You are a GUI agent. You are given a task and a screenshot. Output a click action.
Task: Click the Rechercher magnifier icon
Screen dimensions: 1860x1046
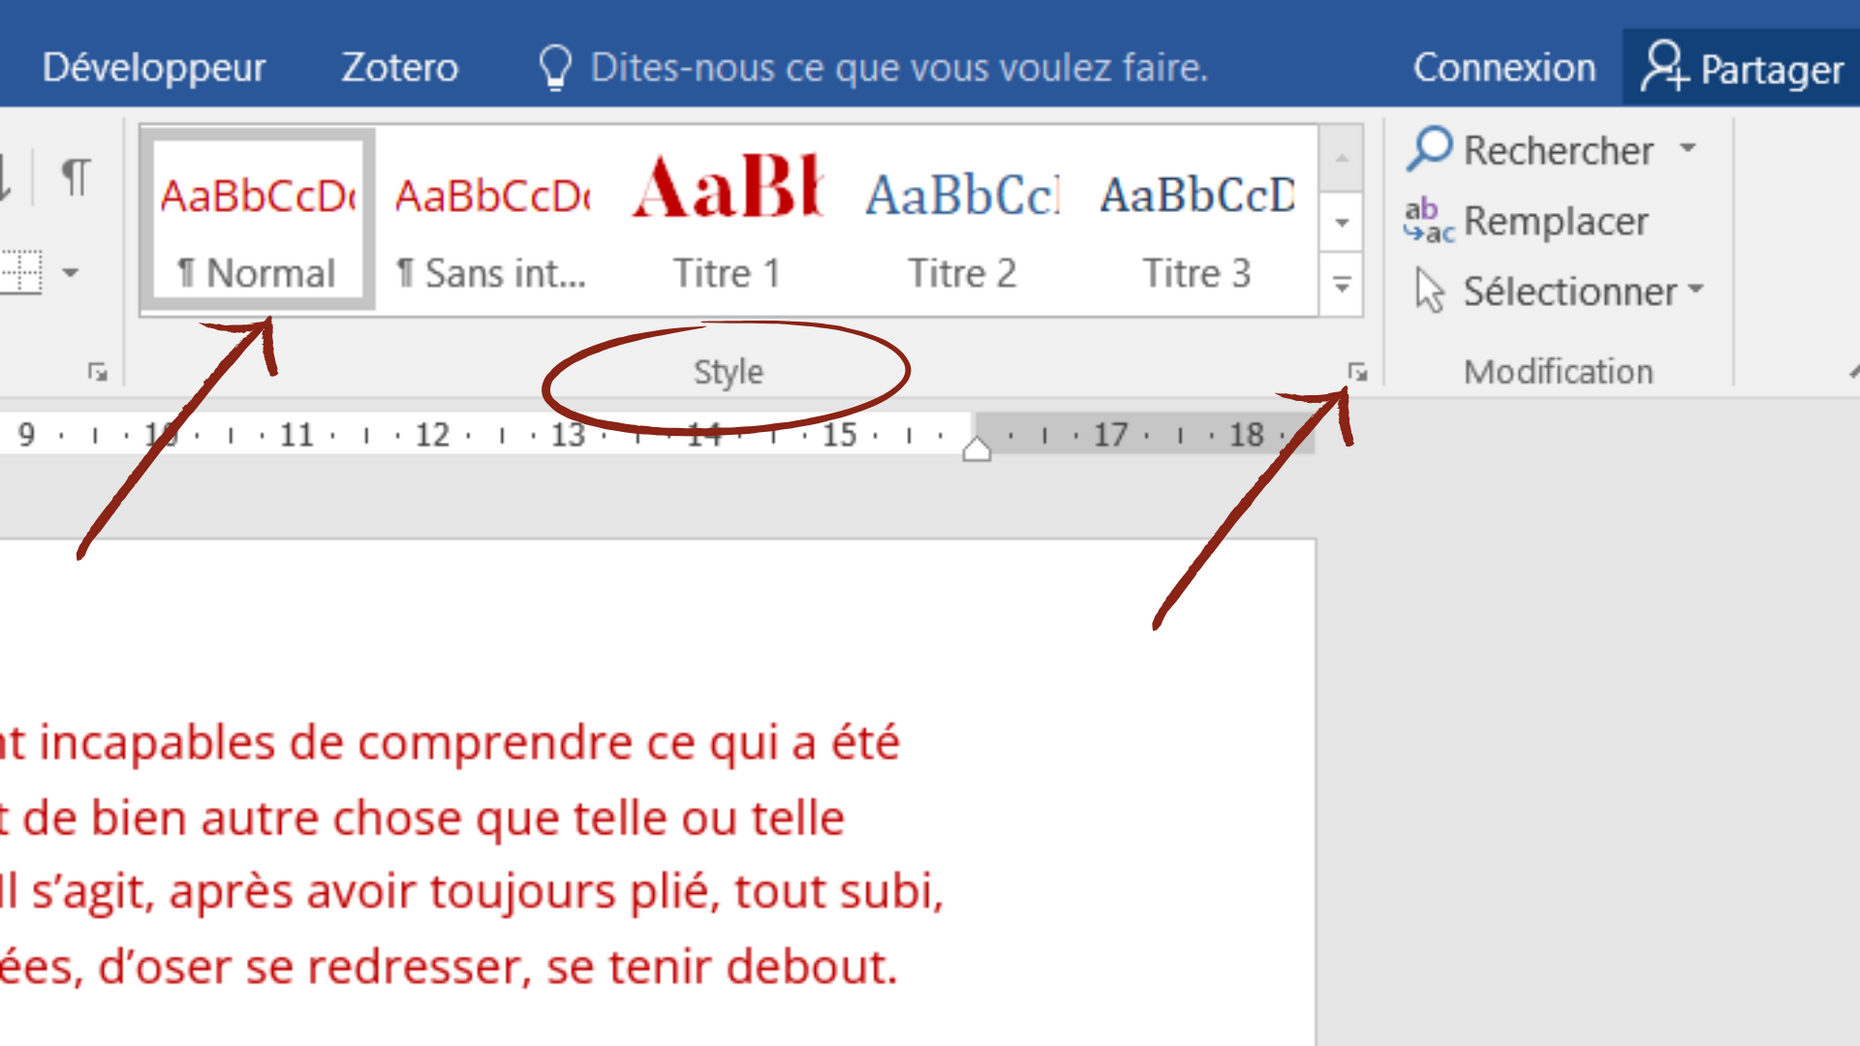1428,149
